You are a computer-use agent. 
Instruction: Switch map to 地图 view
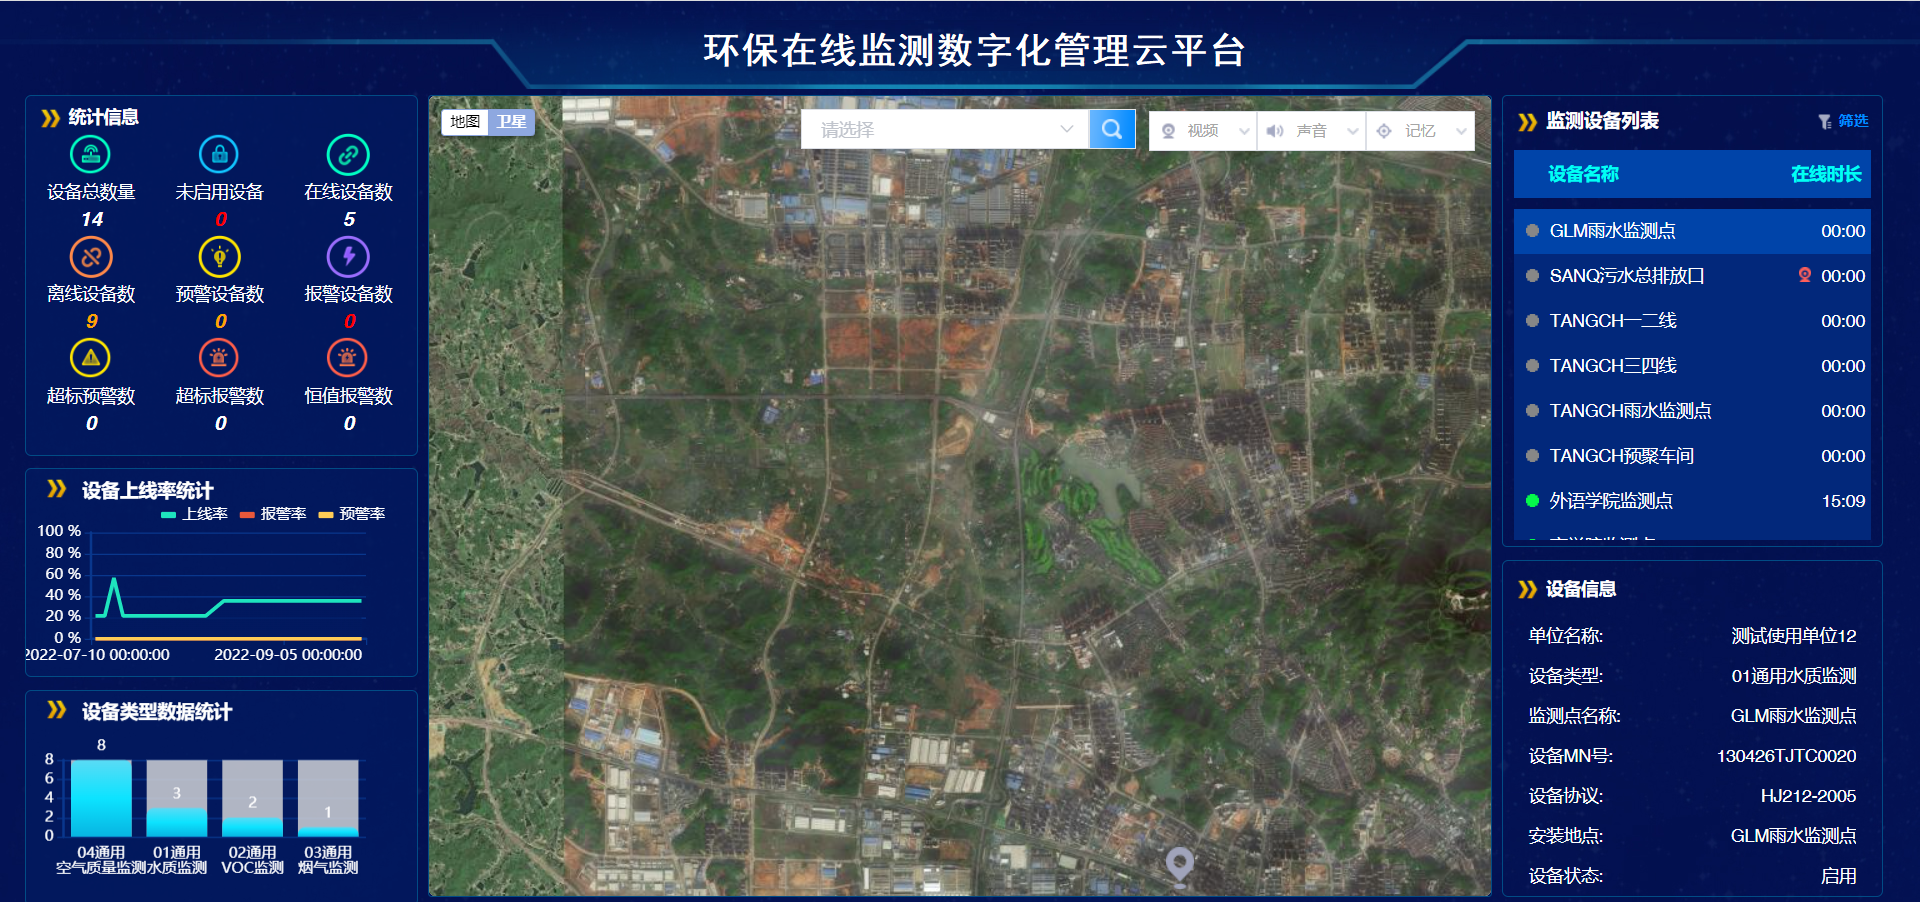coord(465,122)
